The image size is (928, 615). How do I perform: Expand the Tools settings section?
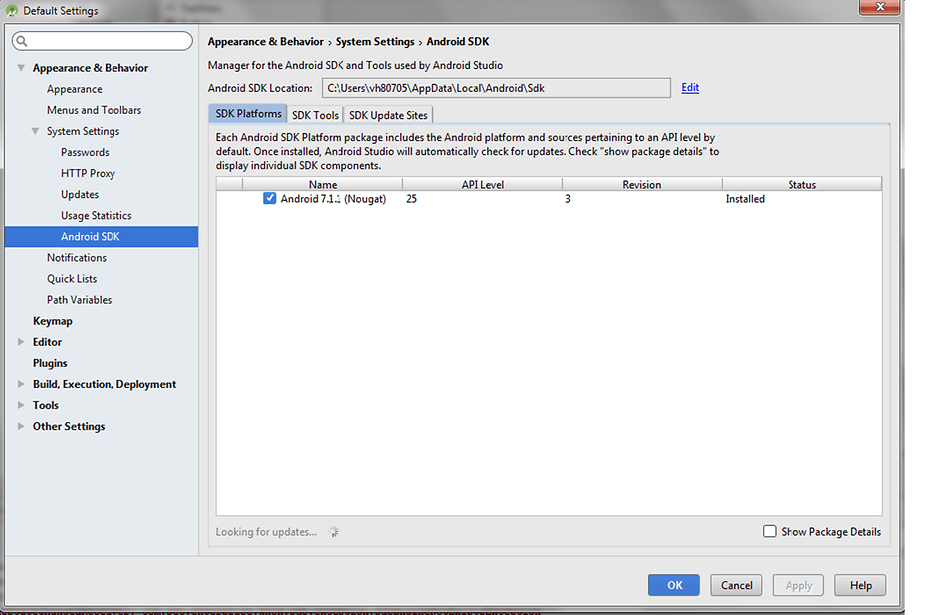tap(21, 405)
